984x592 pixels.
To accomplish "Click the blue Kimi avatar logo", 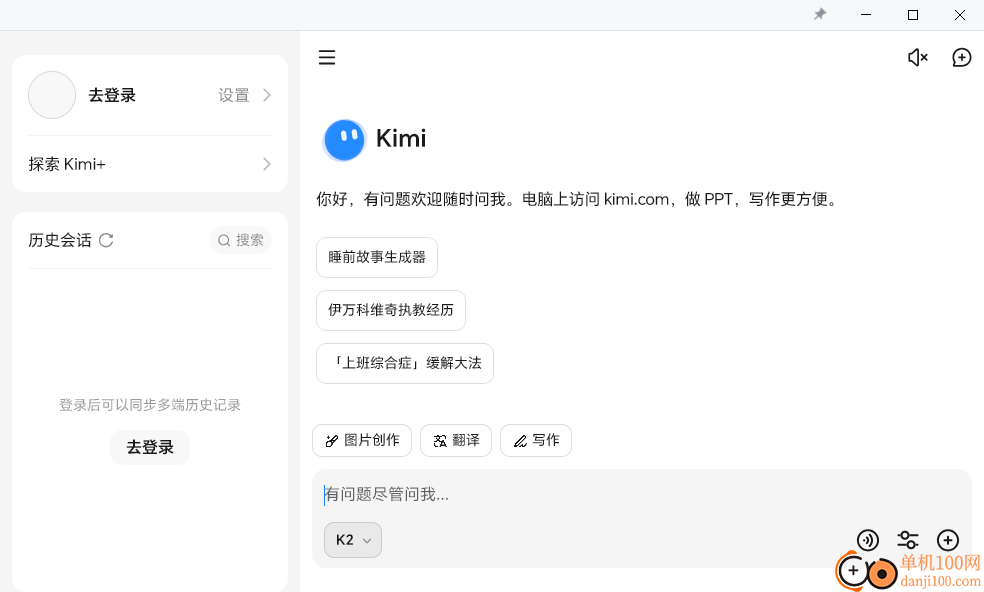I will click(x=344, y=139).
